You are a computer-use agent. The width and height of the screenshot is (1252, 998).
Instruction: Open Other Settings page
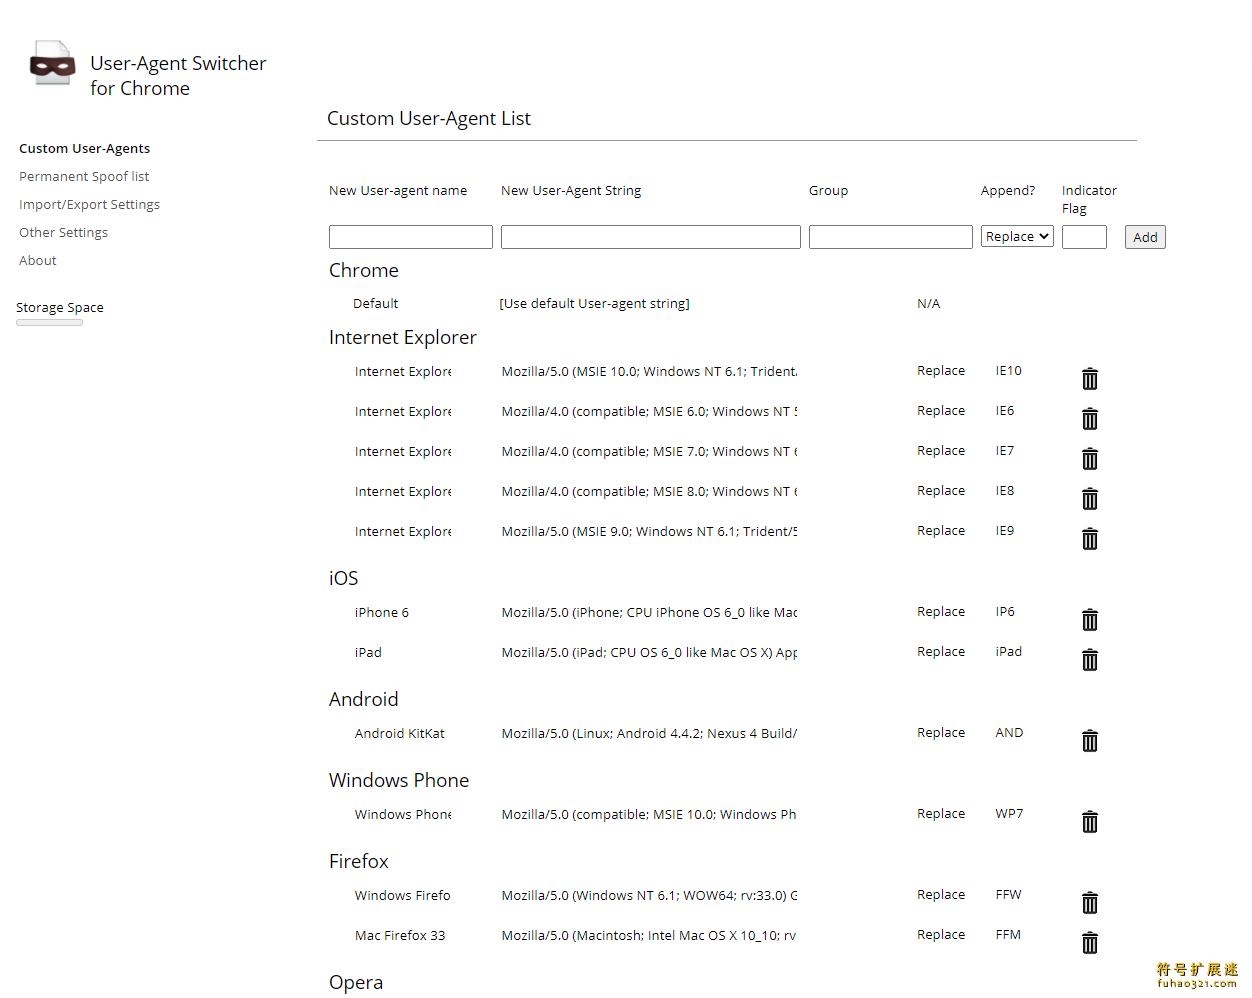(x=63, y=232)
